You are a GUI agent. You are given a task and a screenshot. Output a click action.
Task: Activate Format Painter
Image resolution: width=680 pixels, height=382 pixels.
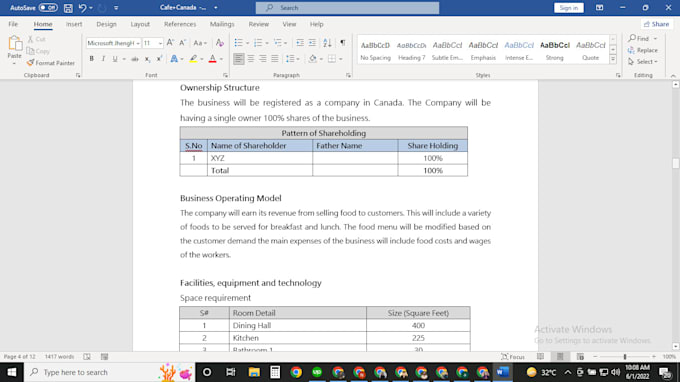[x=51, y=63]
